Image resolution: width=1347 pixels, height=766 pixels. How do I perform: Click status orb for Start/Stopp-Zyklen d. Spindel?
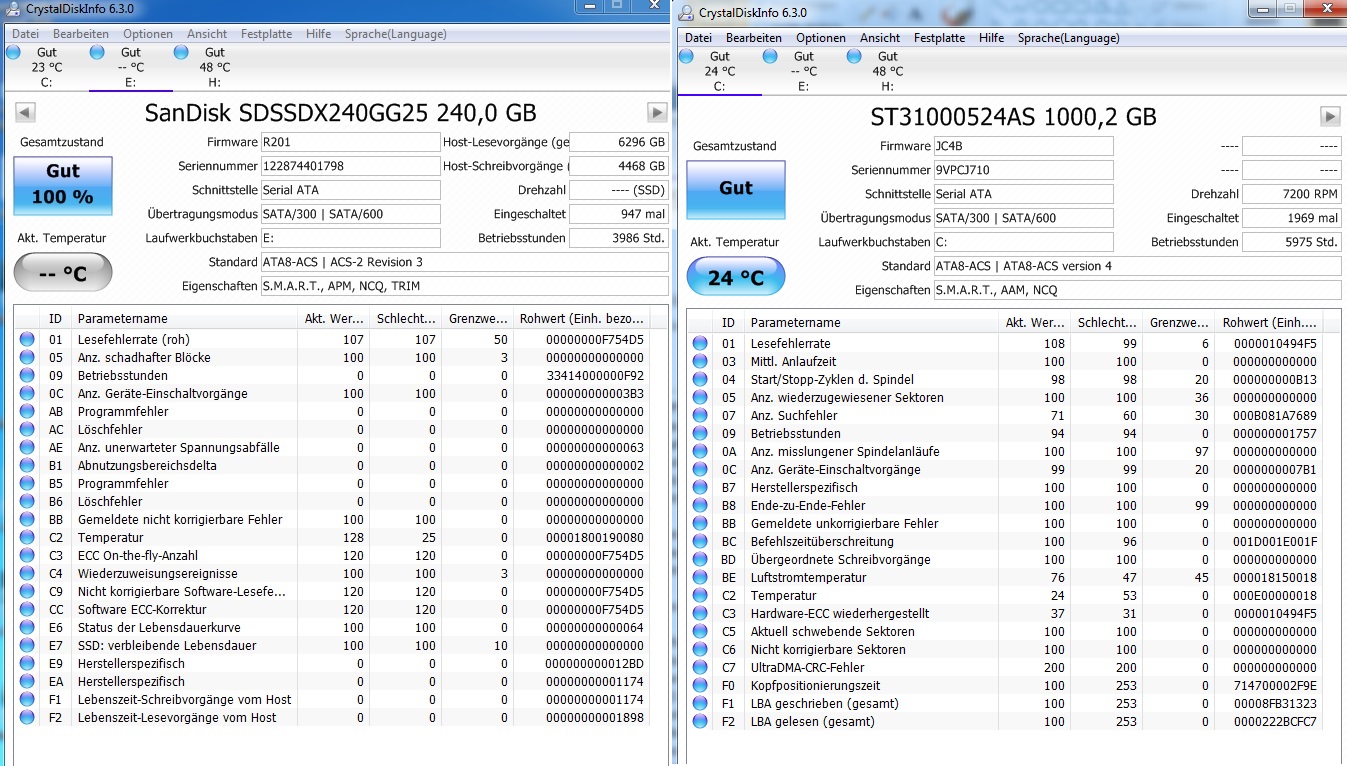(x=700, y=380)
